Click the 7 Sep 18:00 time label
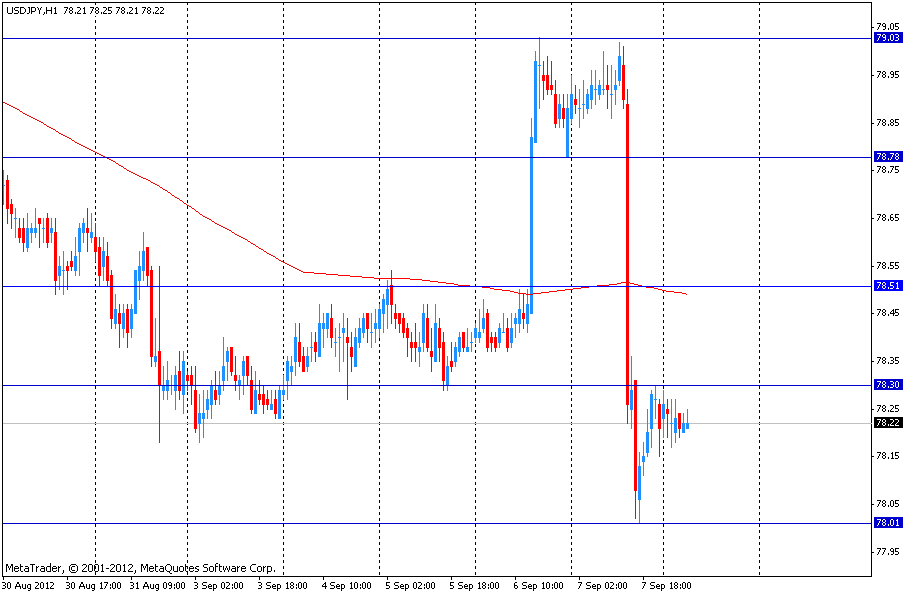Screen dimensions: 909x593 pos(666,585)
